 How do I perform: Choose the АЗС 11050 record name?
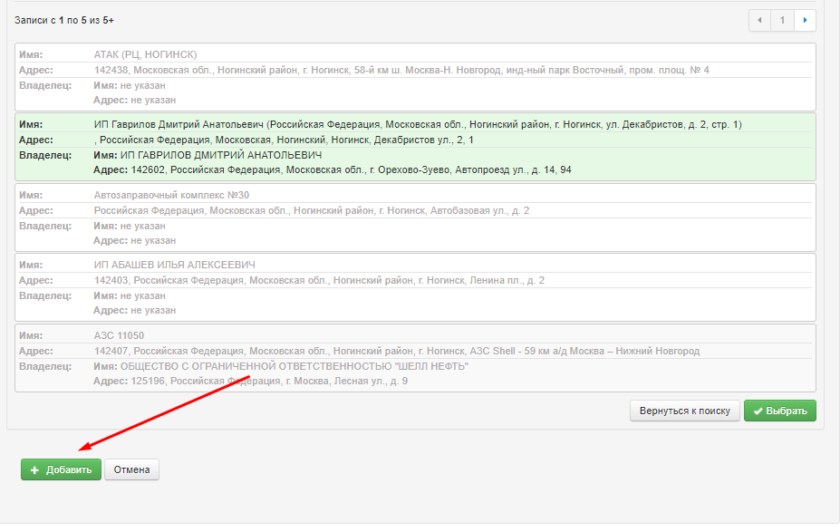pyautogui.click(x=119, y=336)
